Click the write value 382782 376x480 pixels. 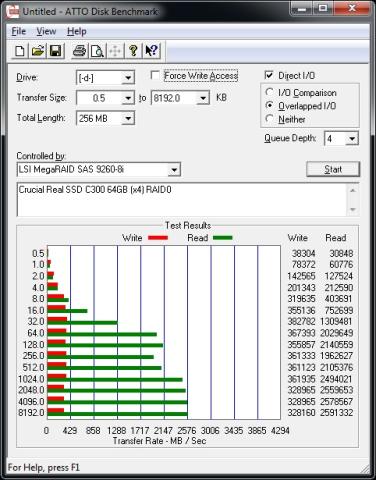301,322
